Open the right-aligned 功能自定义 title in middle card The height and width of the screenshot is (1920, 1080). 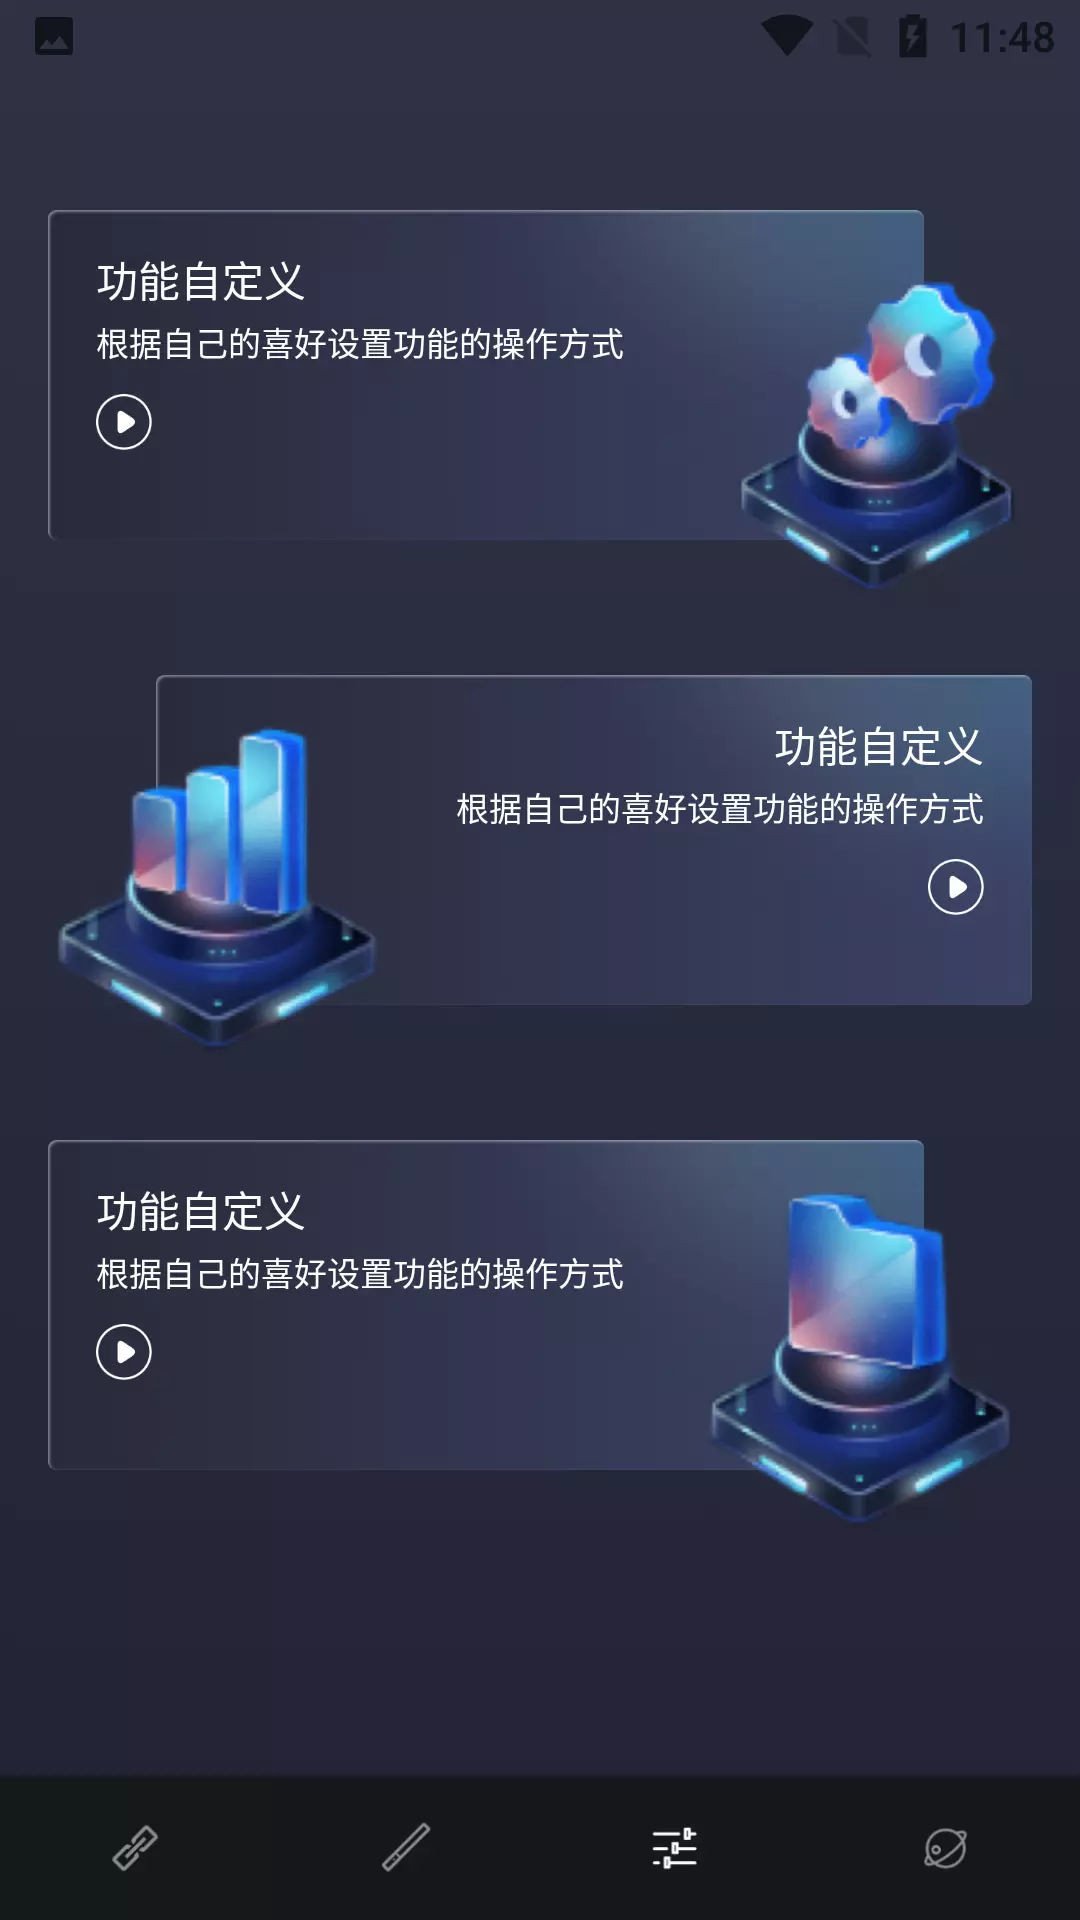pos(879,747)
